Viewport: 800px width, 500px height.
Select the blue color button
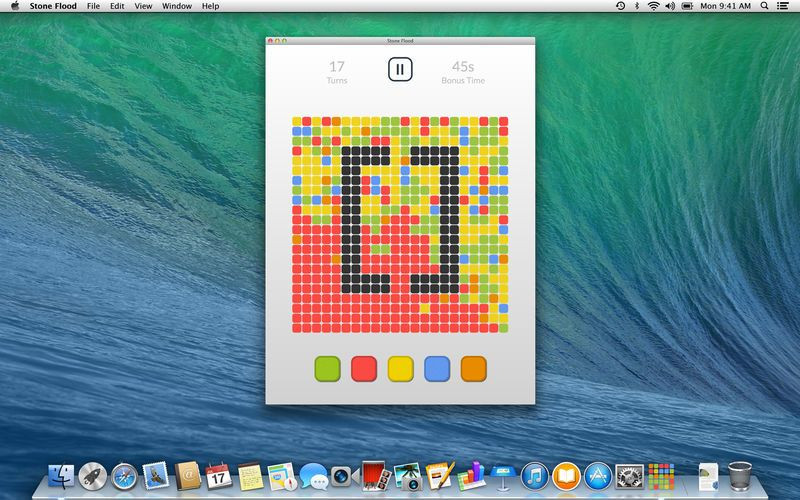click(437, 369)
